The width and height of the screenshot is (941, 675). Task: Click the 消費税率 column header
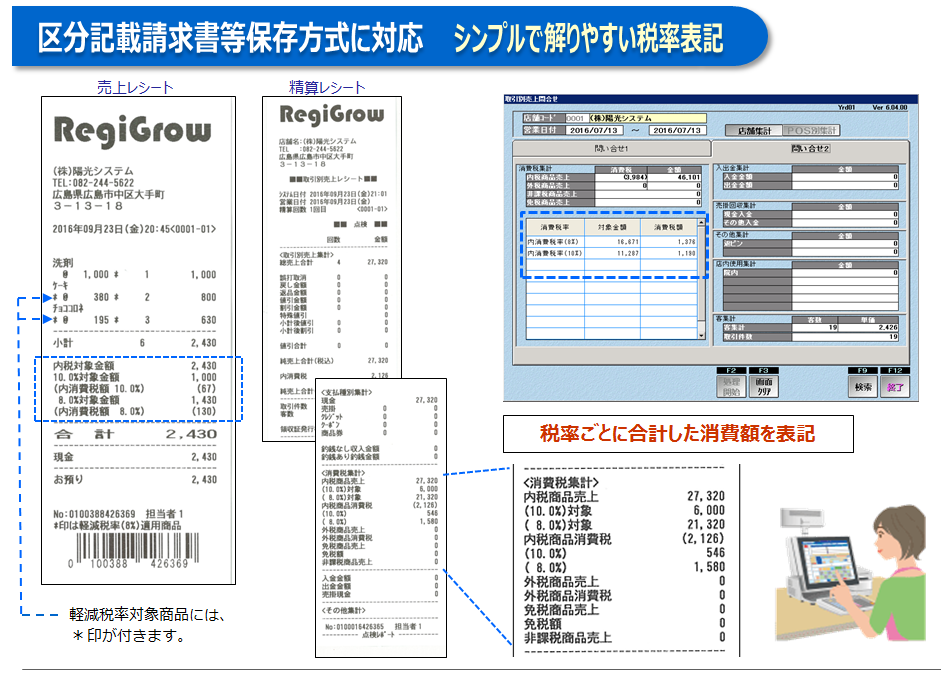click(x=555, y=227)
